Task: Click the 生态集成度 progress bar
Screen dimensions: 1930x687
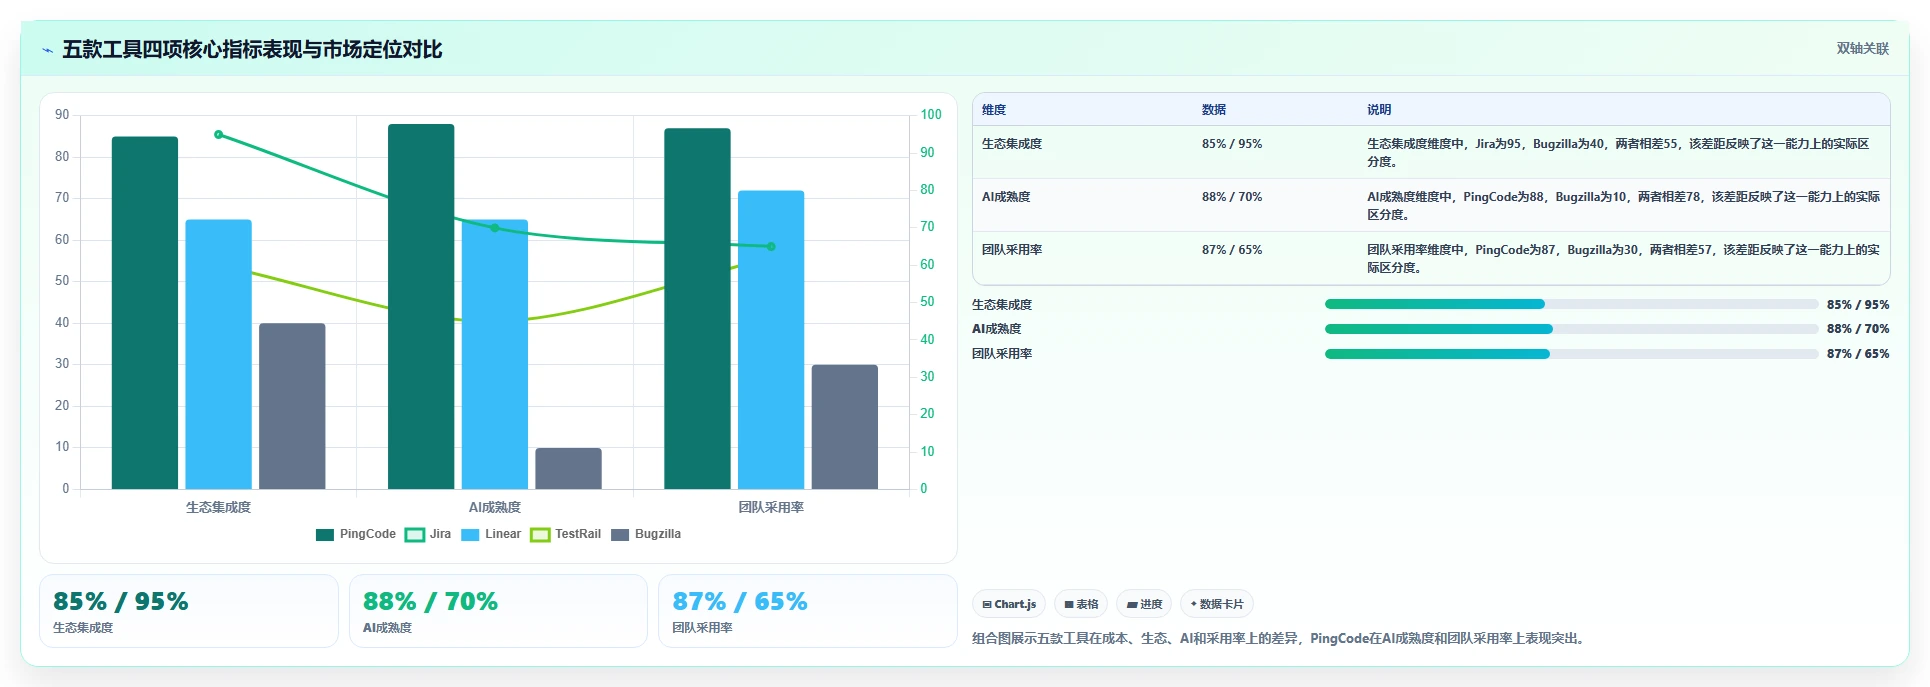Action: pyautogui.click(x=1571, y=304)
